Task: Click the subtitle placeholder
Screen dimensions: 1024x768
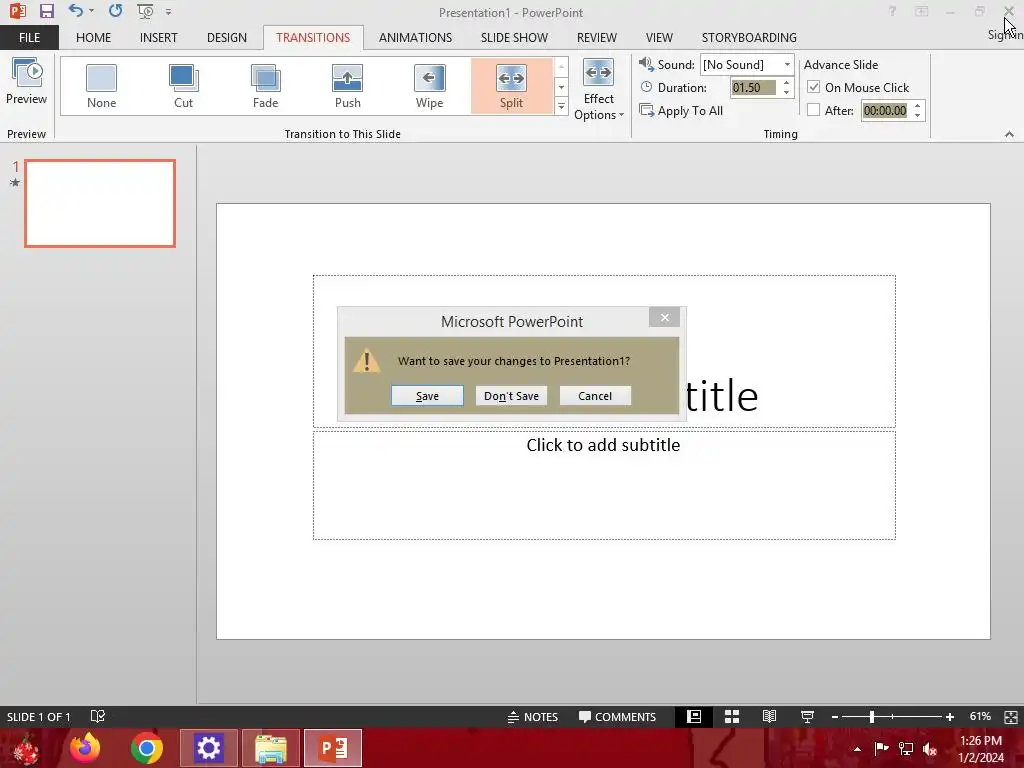Action: point(604,485)
